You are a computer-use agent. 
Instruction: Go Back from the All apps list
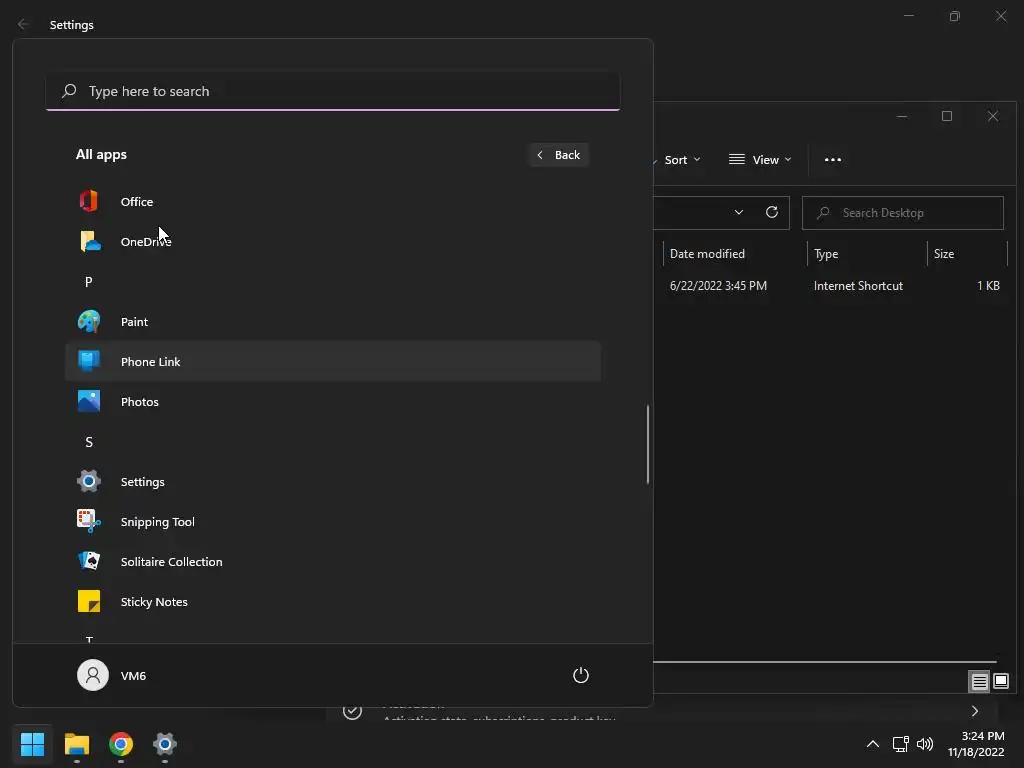coord(558,155)
